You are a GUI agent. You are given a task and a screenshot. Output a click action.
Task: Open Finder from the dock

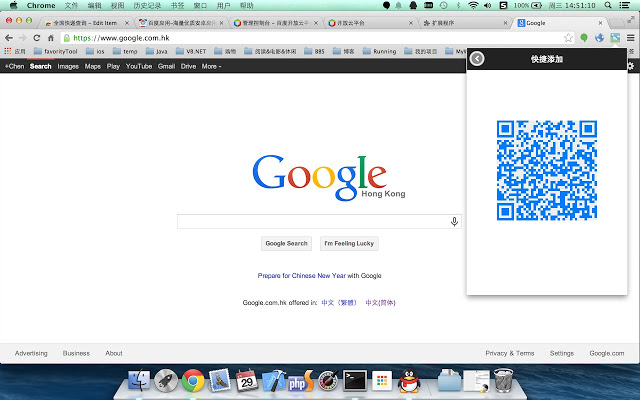click(x=139, y=380)
